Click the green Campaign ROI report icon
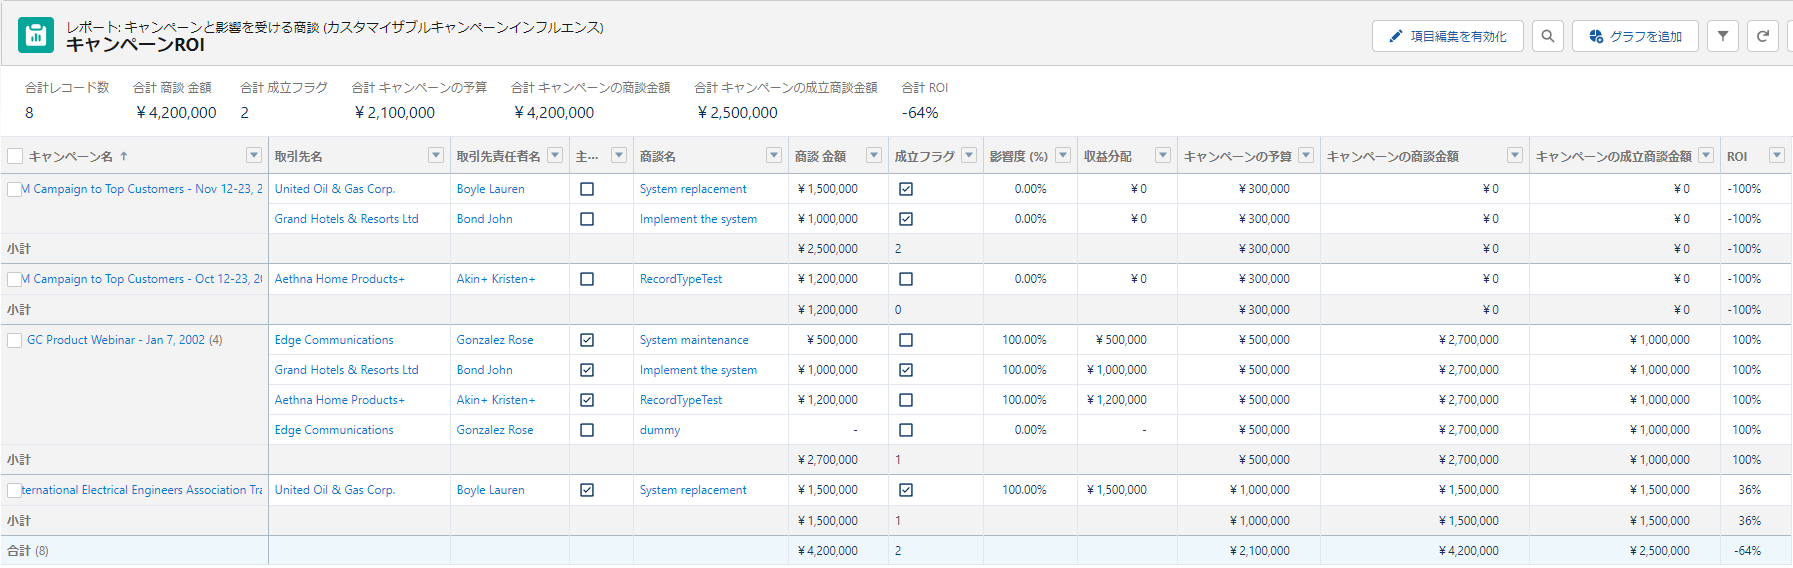Screen dimensions: 1793x568 tap(36, 35)
